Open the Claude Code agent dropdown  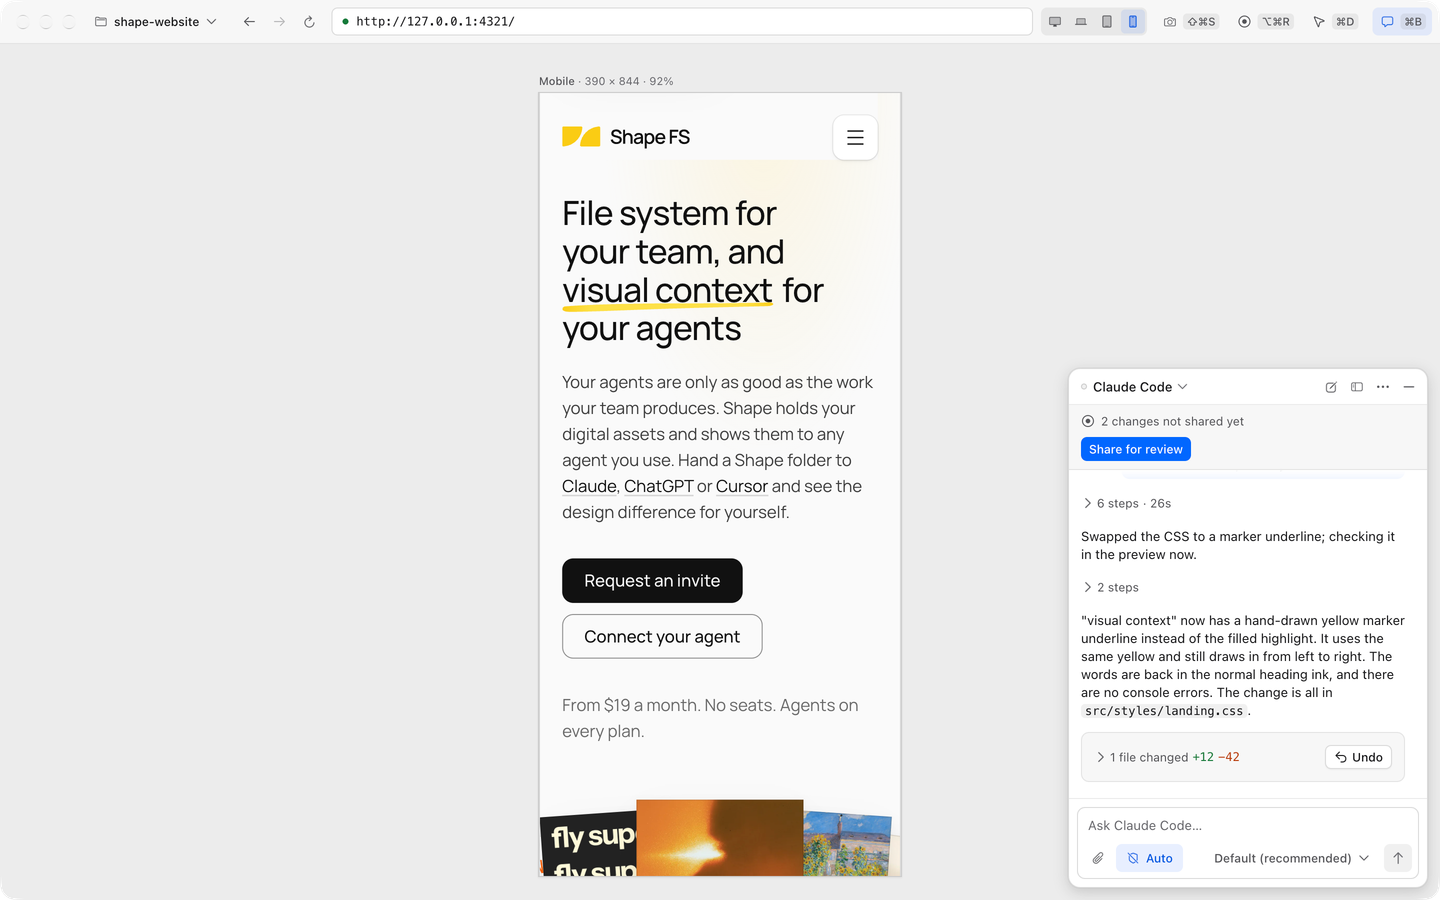(x=1139, y=387)
